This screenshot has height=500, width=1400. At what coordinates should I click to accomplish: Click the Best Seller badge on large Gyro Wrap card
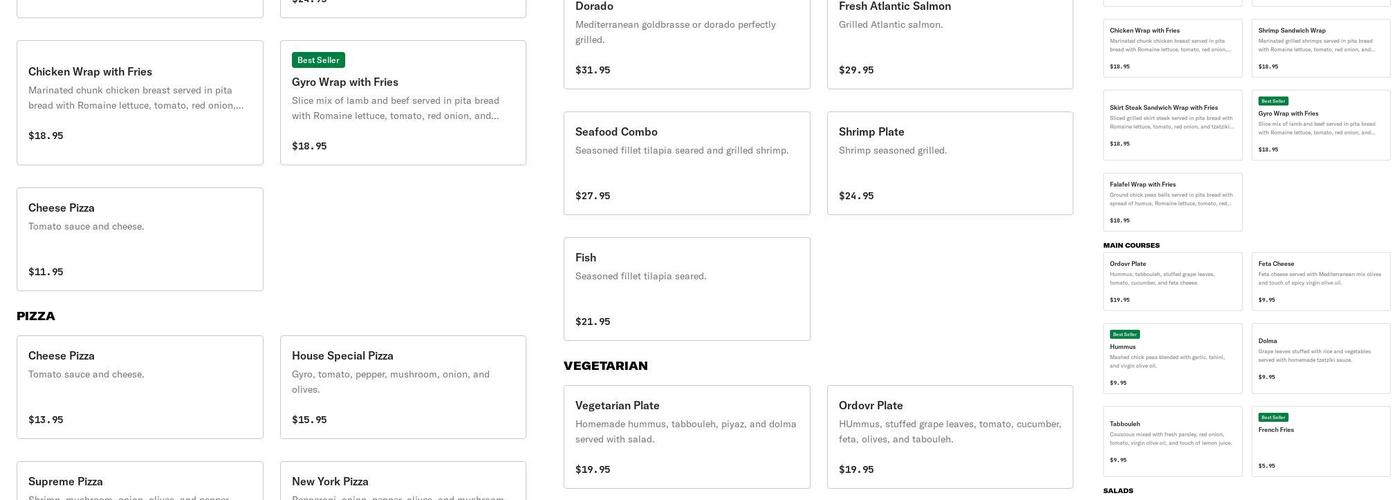click(318, 60)
